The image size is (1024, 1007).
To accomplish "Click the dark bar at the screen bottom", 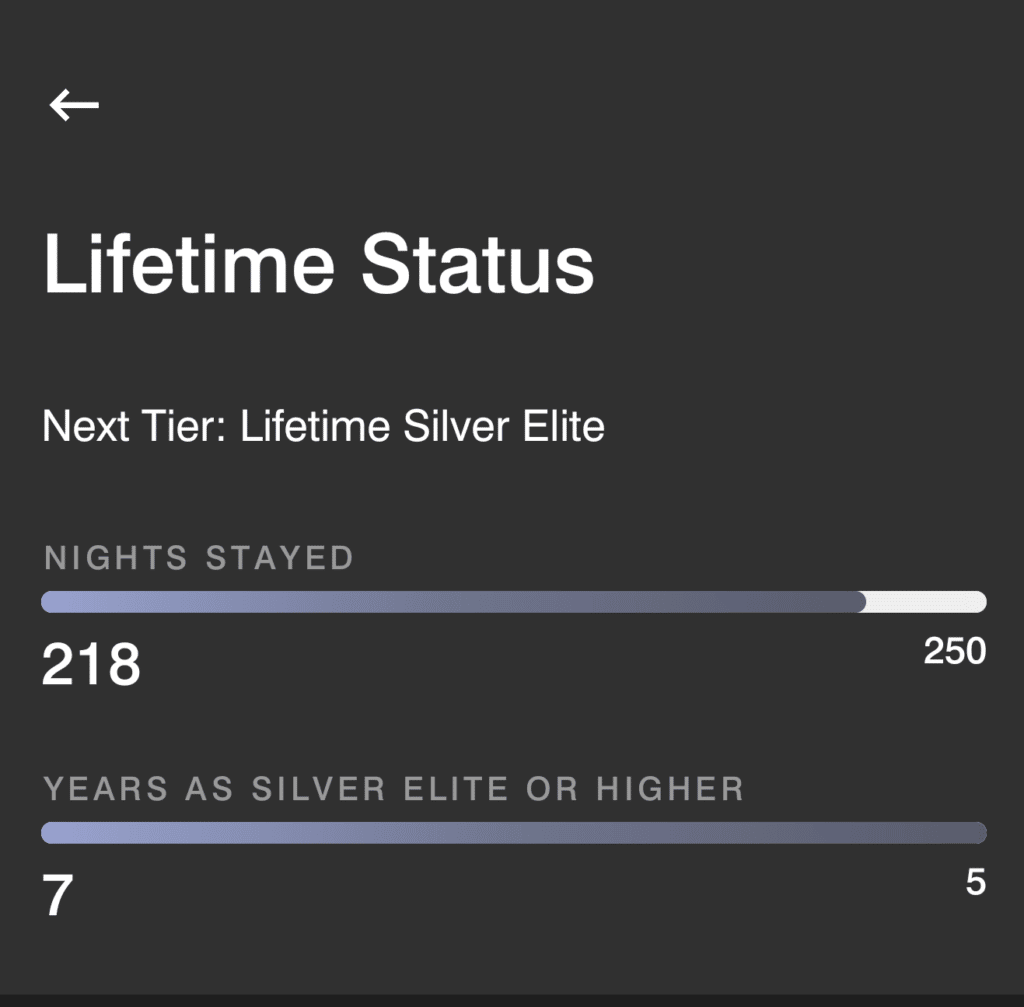I will point(512,1000).
